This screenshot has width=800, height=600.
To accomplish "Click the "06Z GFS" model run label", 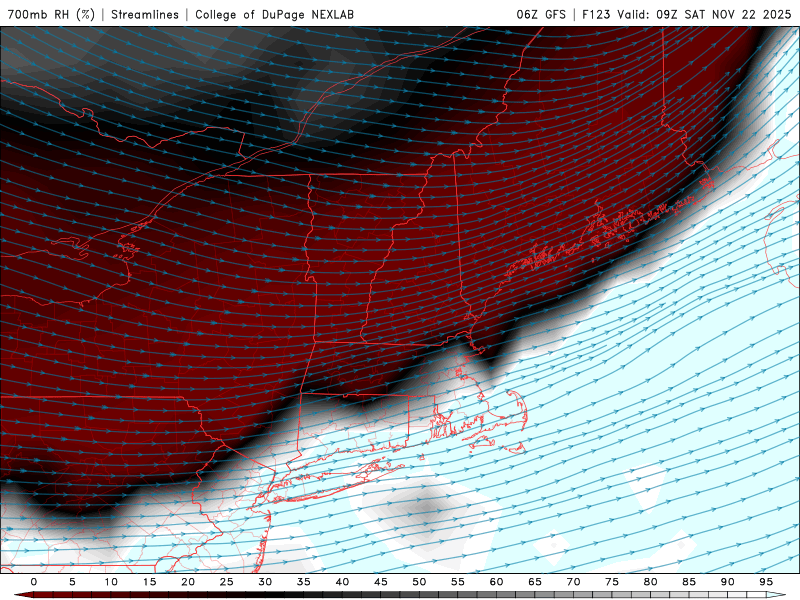I will 541,14.
